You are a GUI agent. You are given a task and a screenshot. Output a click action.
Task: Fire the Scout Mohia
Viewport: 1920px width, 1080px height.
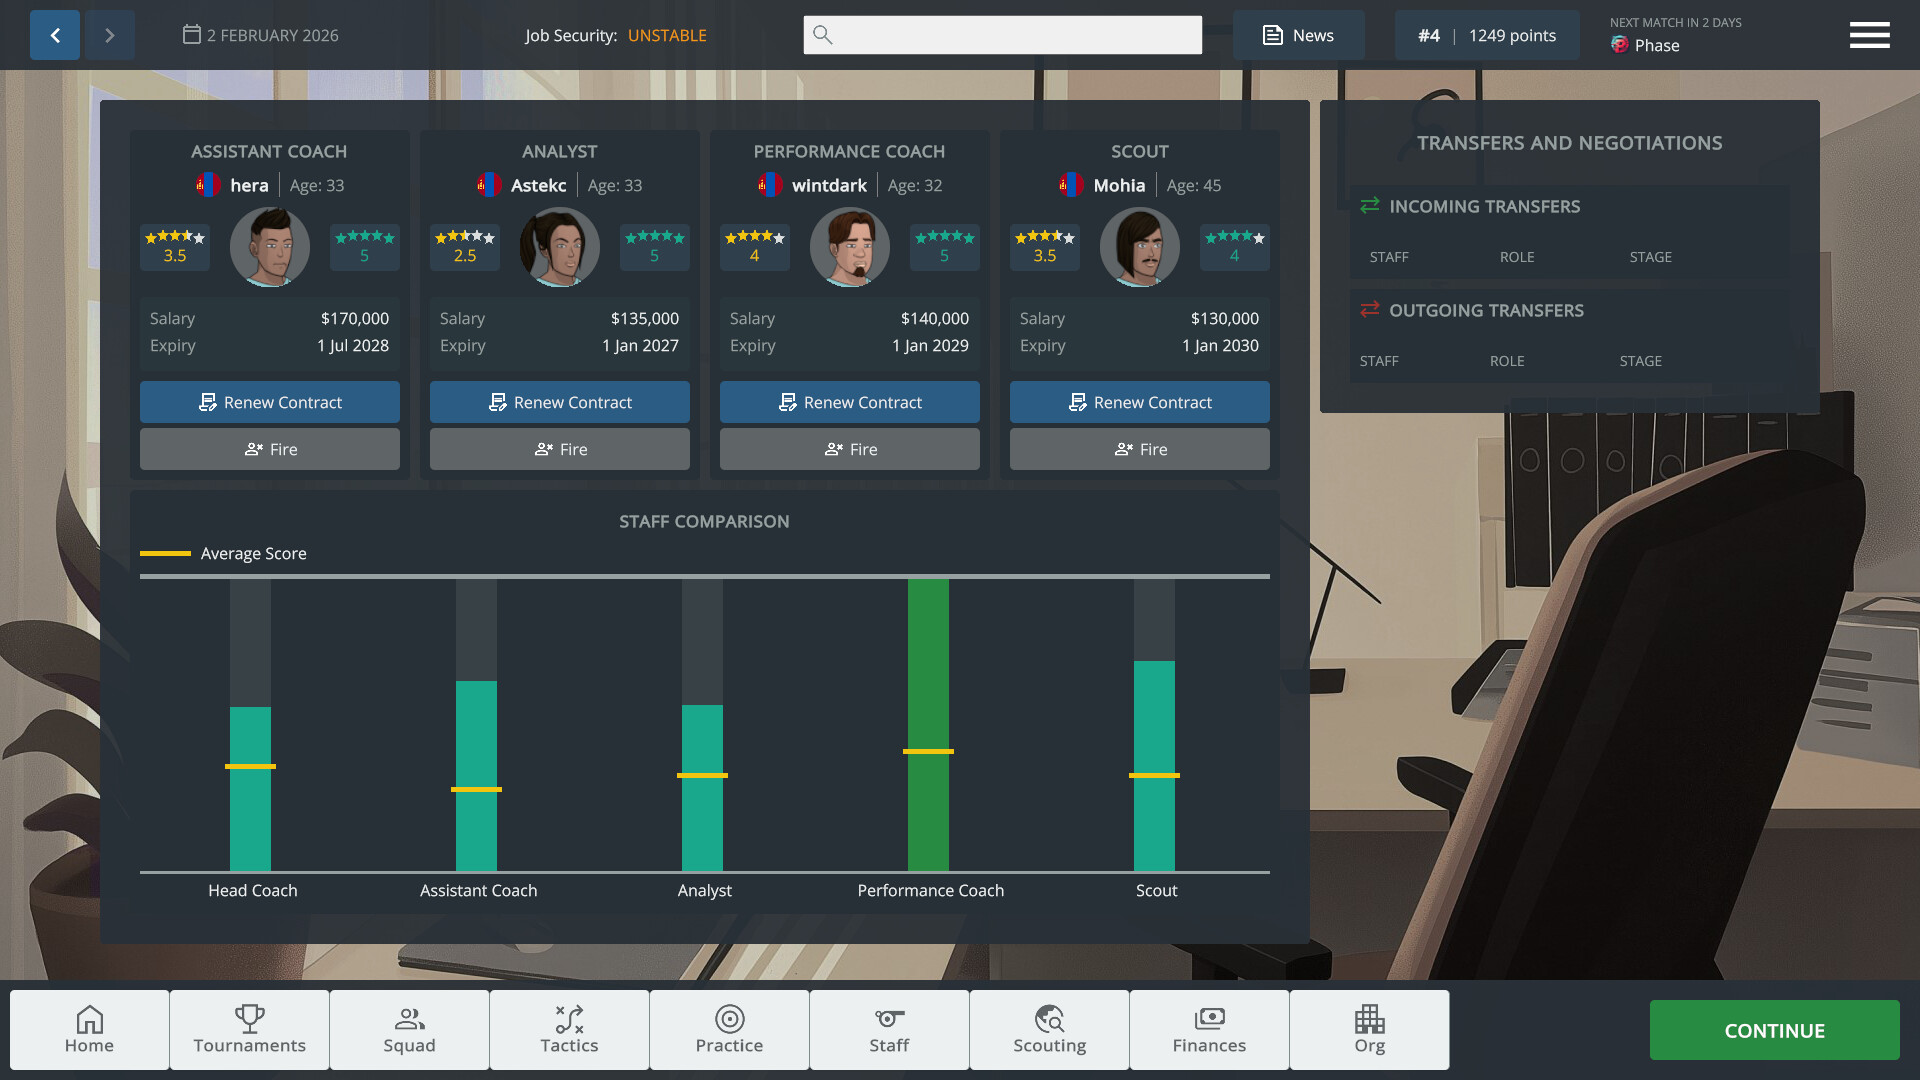[x=1139, y=449]
